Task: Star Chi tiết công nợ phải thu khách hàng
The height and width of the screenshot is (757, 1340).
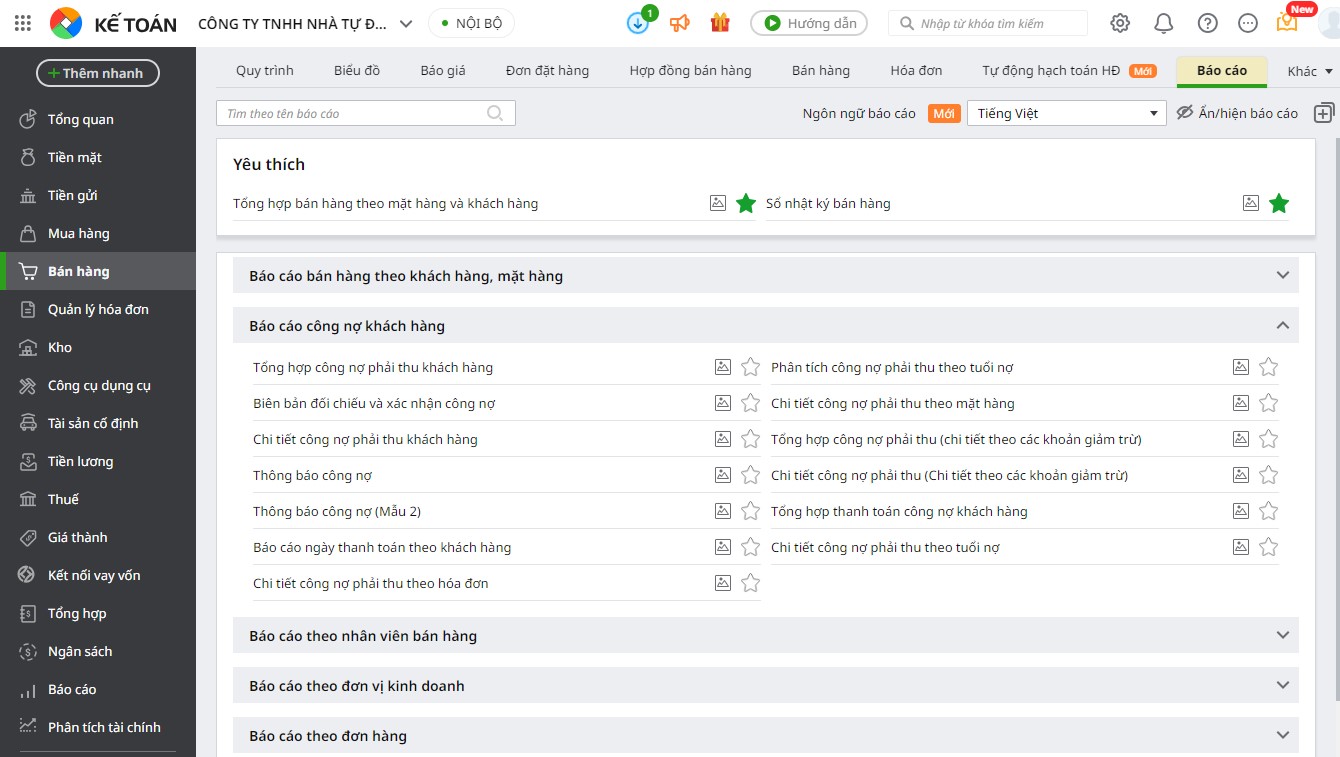Action: pos(751,439)
